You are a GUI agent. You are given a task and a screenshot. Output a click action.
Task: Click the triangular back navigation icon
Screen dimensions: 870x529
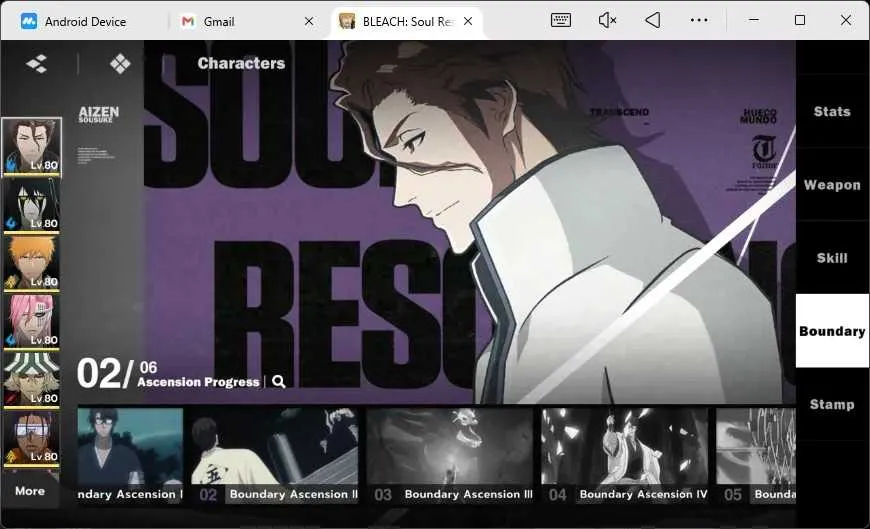652,21
